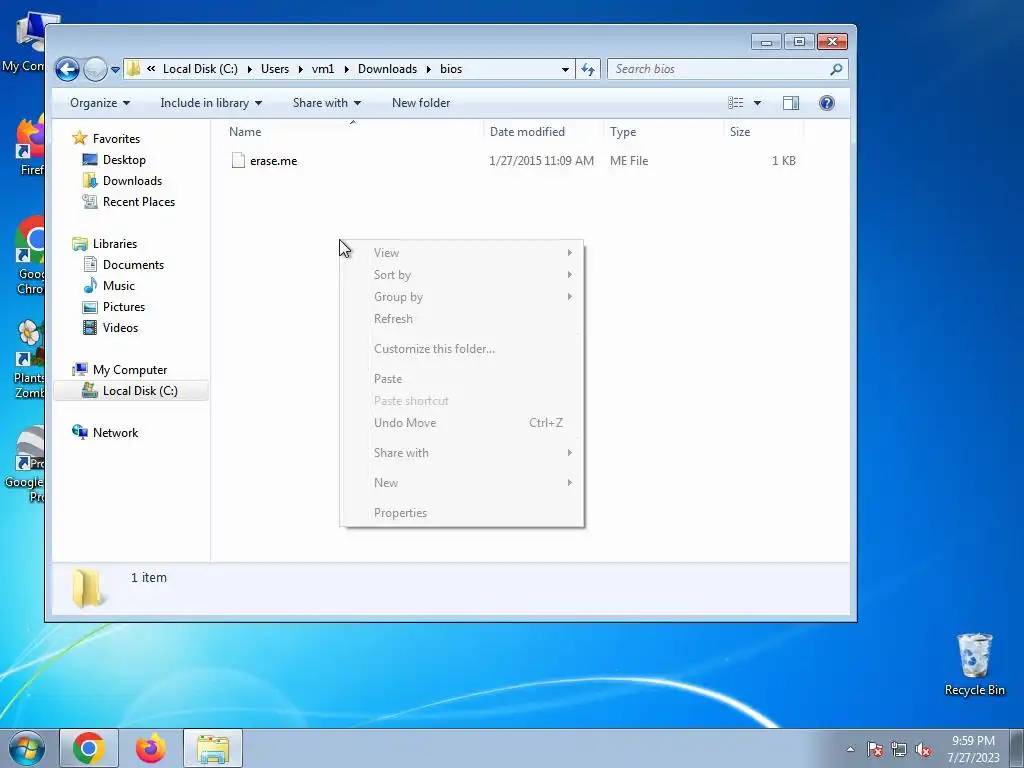Create a New folder

click(x=421, y=103)
